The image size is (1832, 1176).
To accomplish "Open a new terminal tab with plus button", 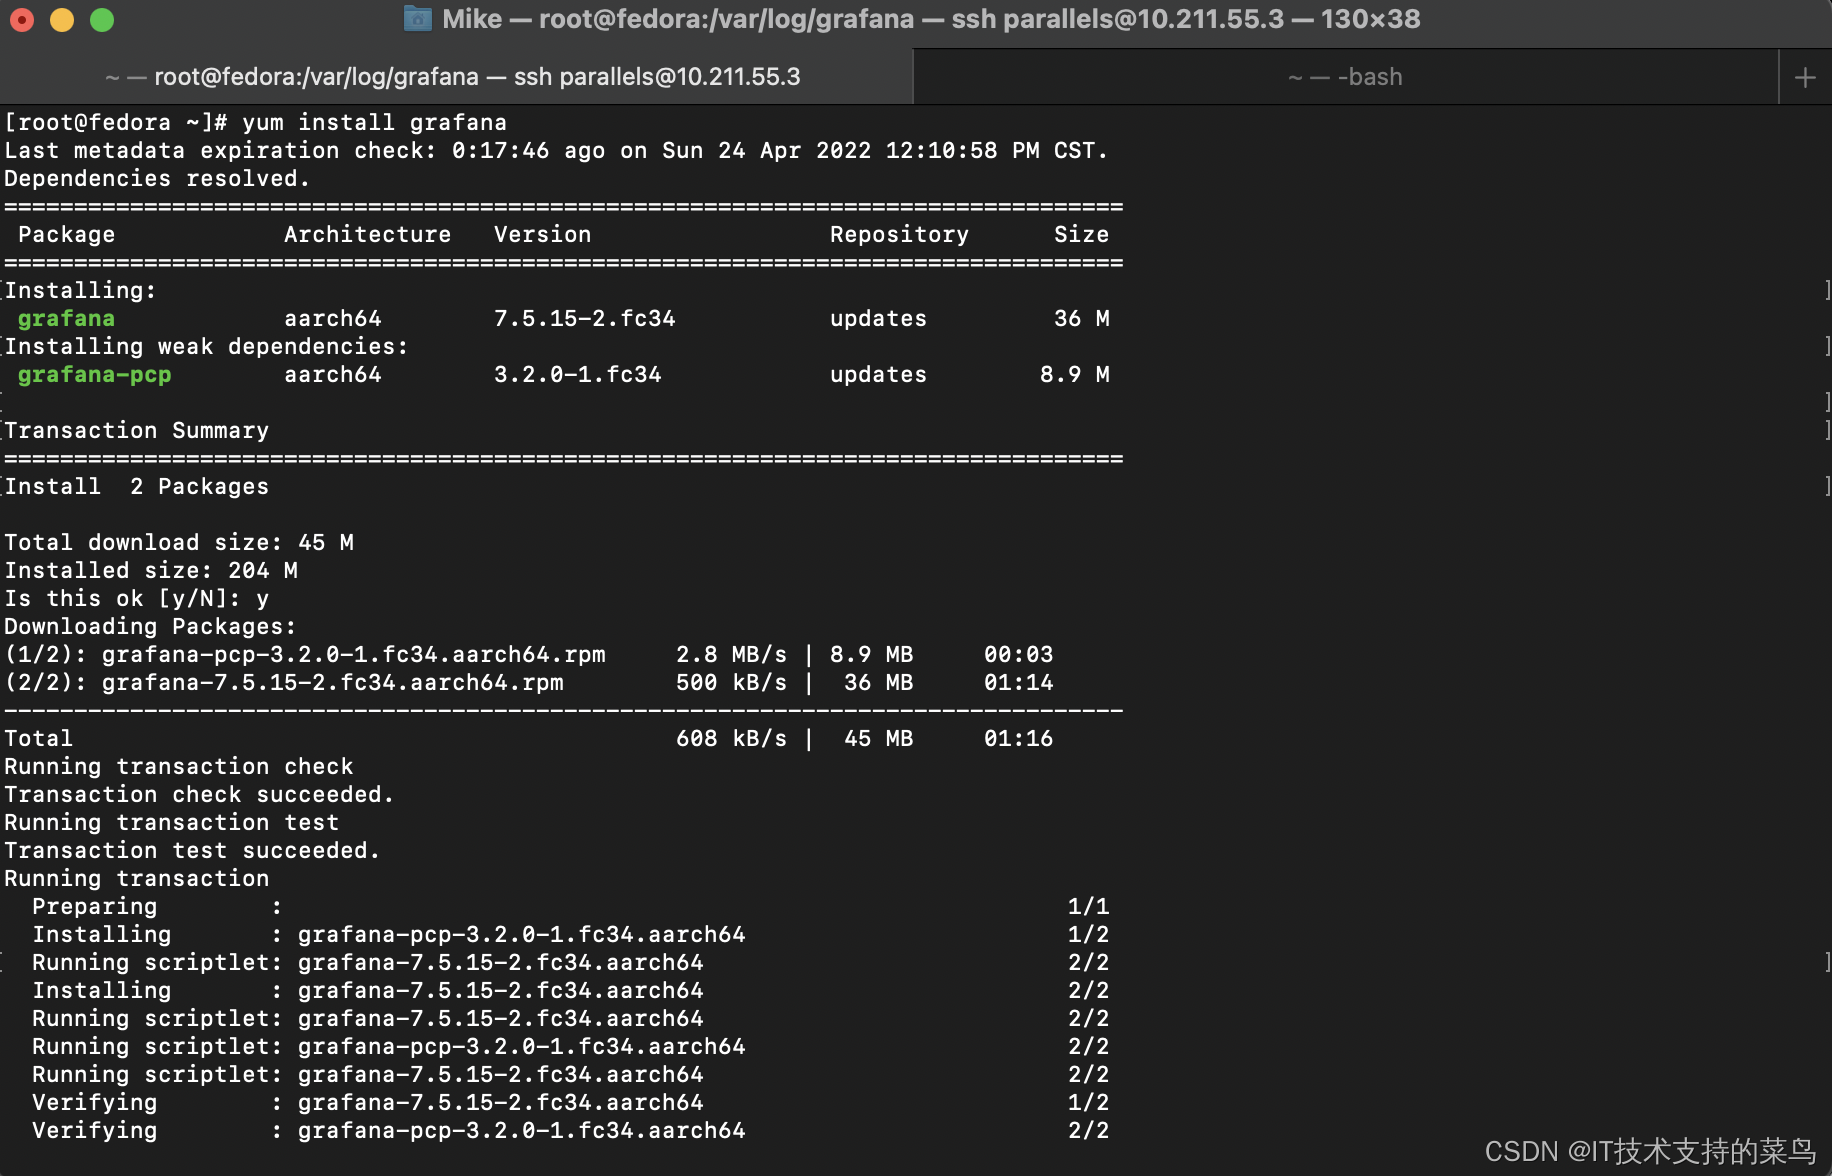I will 1805,77.
